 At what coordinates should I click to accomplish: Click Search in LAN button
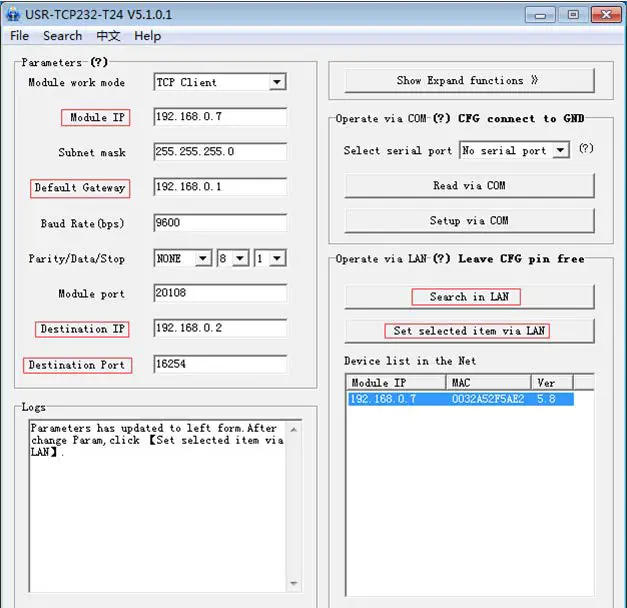469,297
